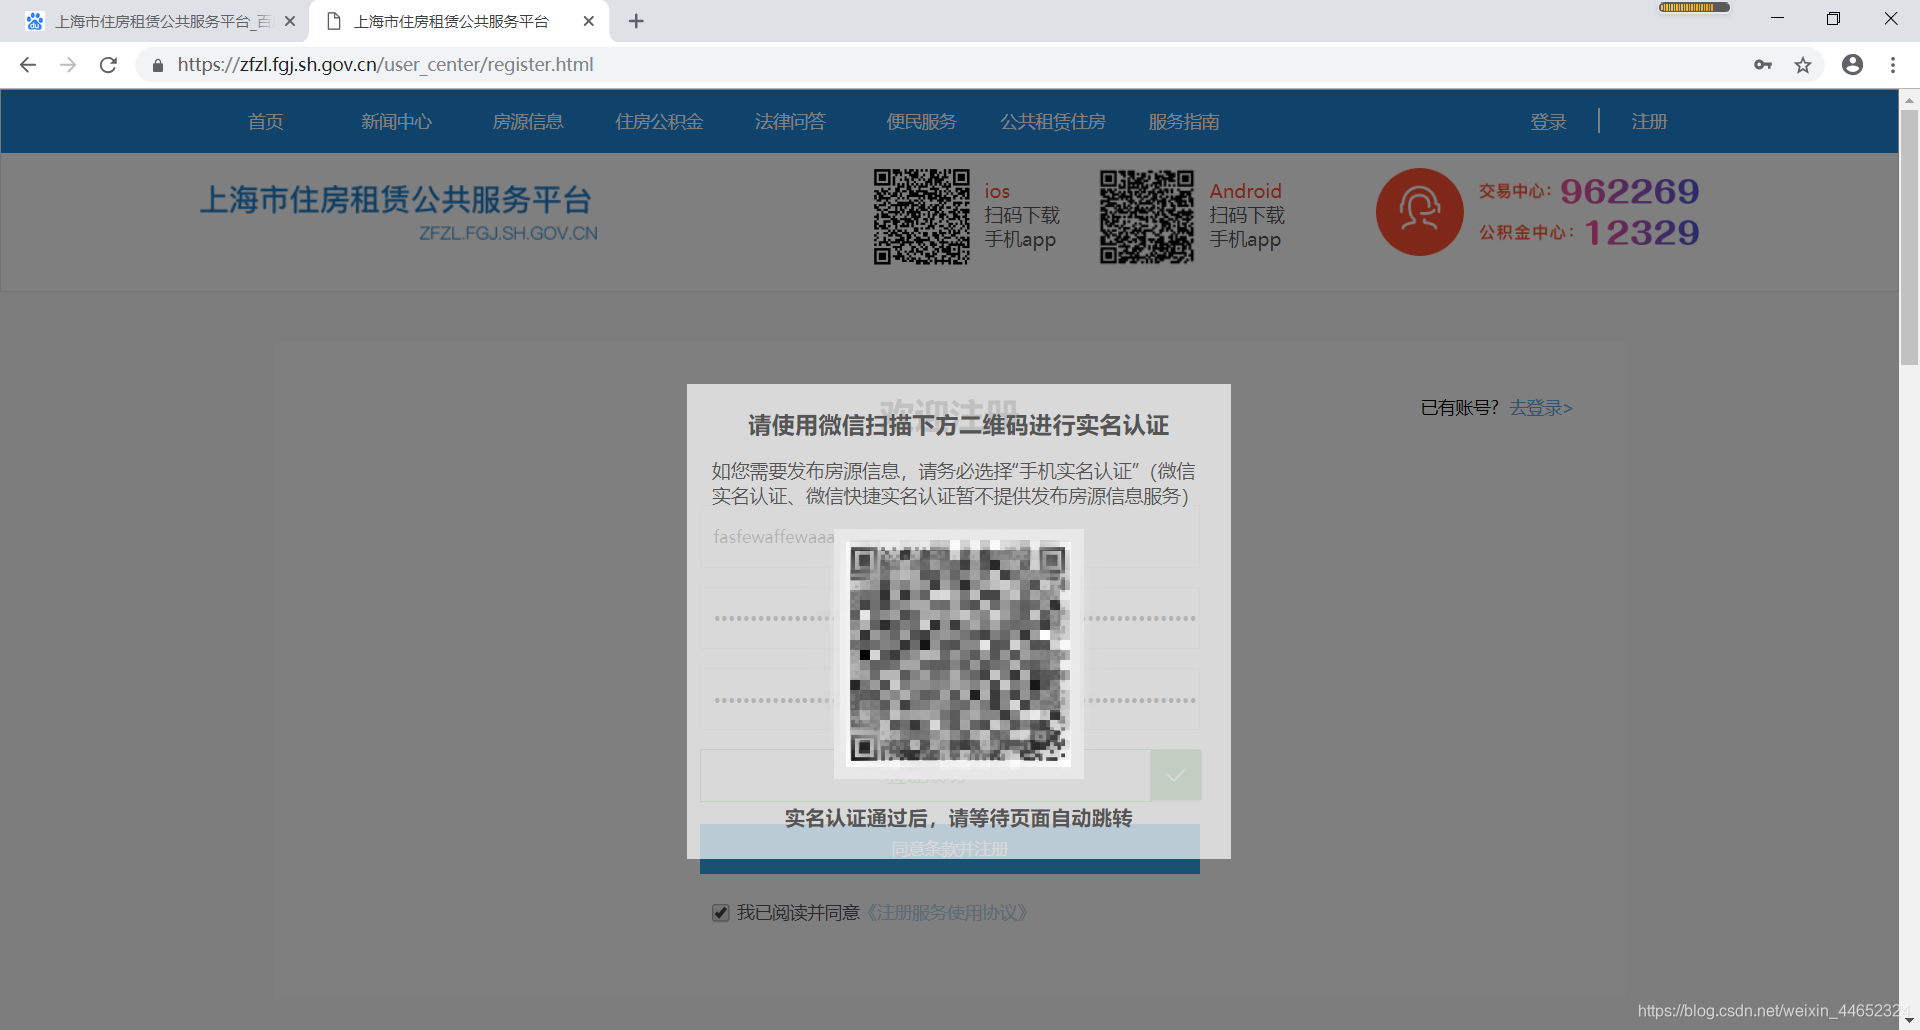The width and height of the screenshot is (1920, 1030).
Task: Open a new browser tab
Action: coord(636,21)
